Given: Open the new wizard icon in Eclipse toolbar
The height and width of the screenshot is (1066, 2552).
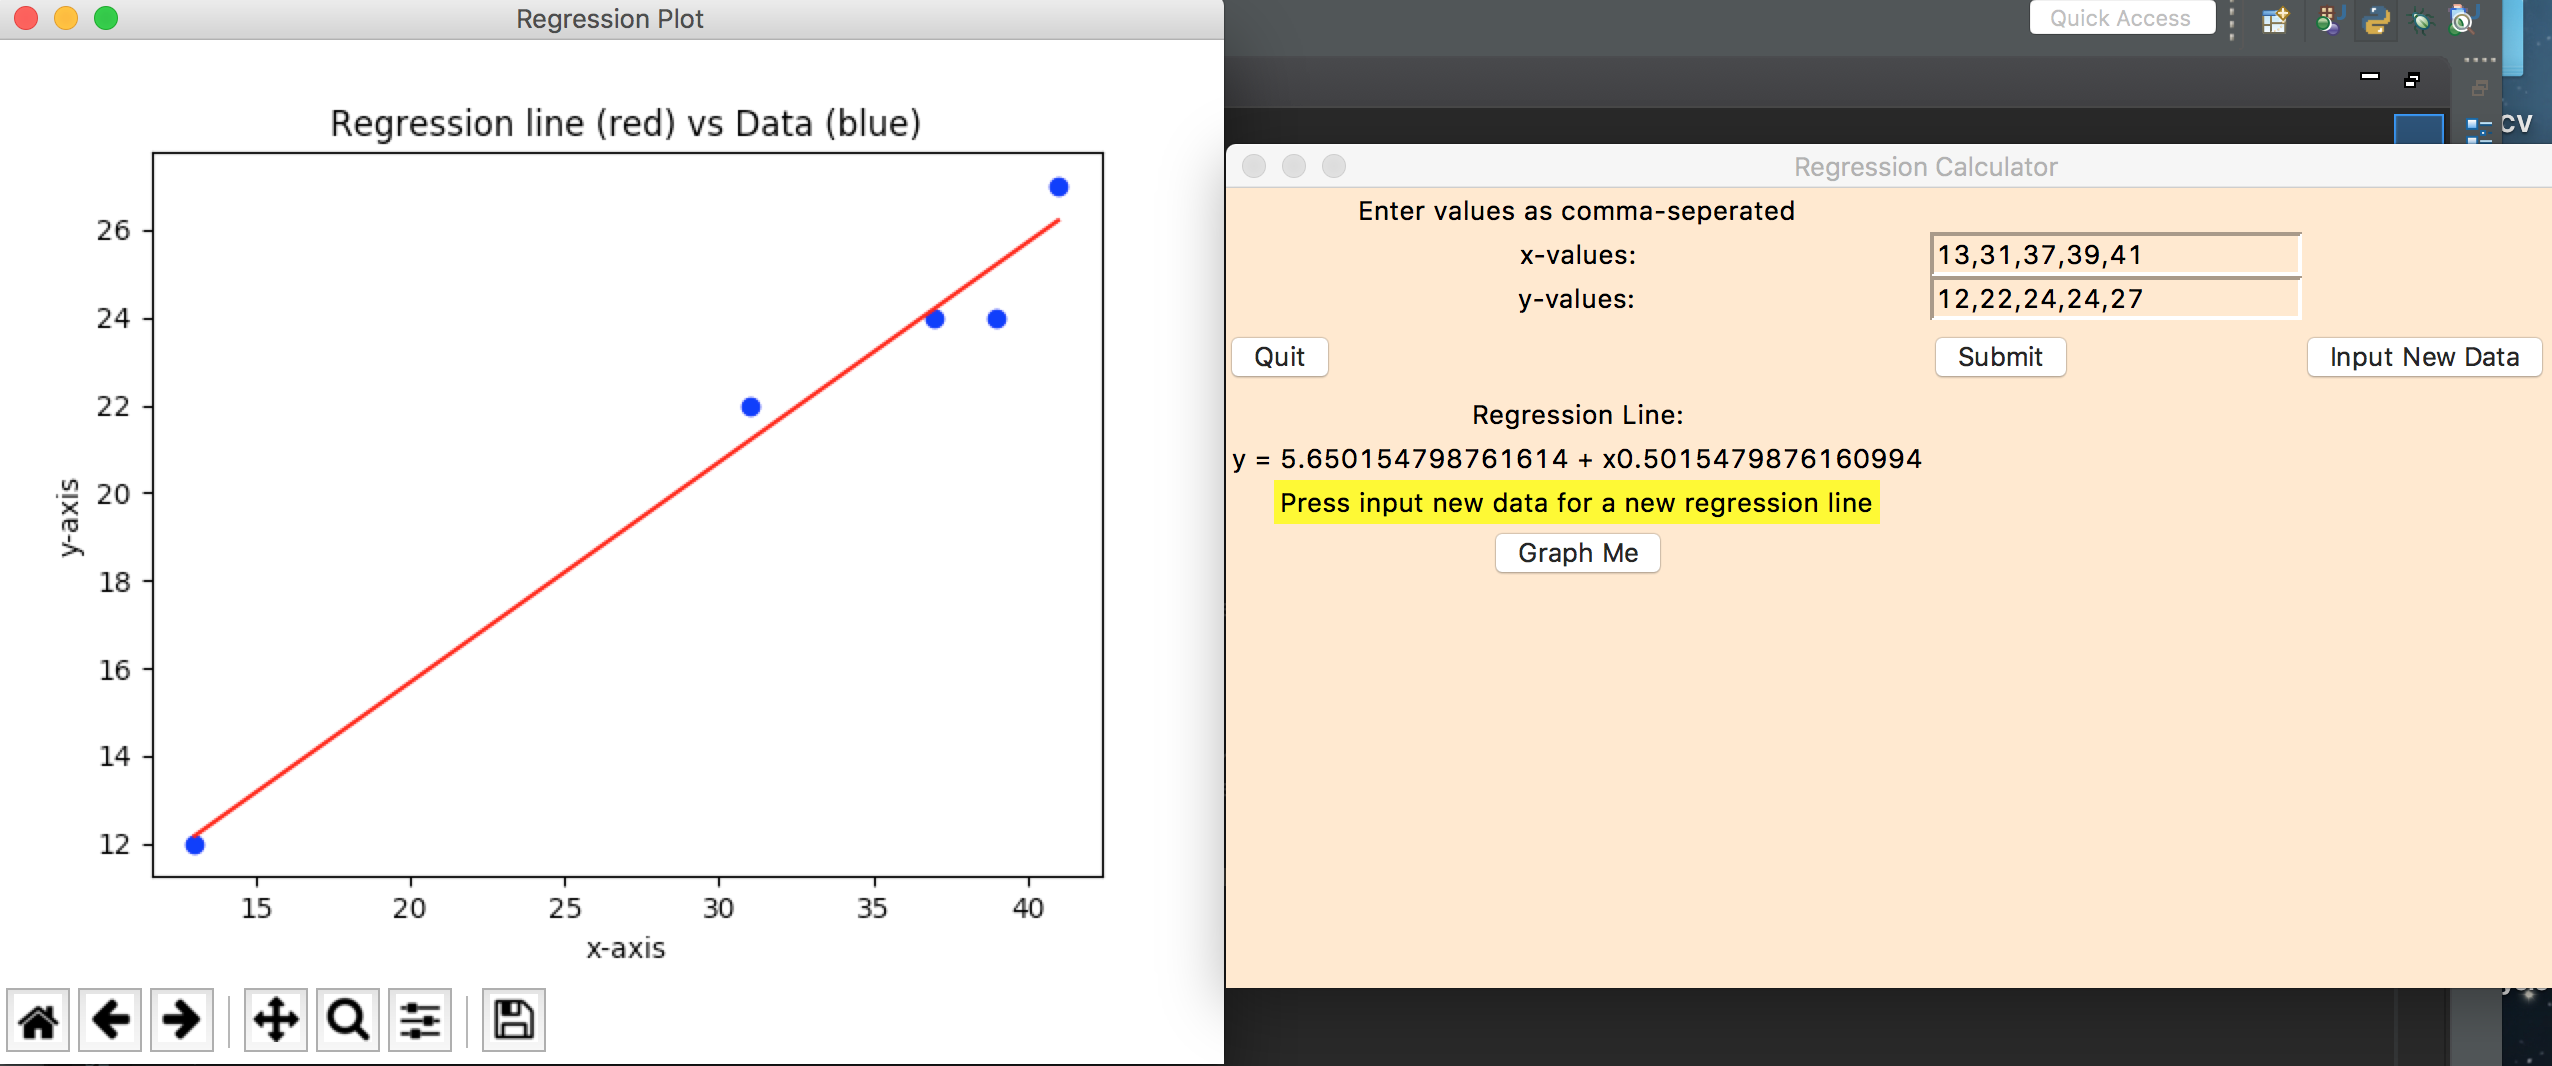Looking at the screenshot, I should point(2274,20).
